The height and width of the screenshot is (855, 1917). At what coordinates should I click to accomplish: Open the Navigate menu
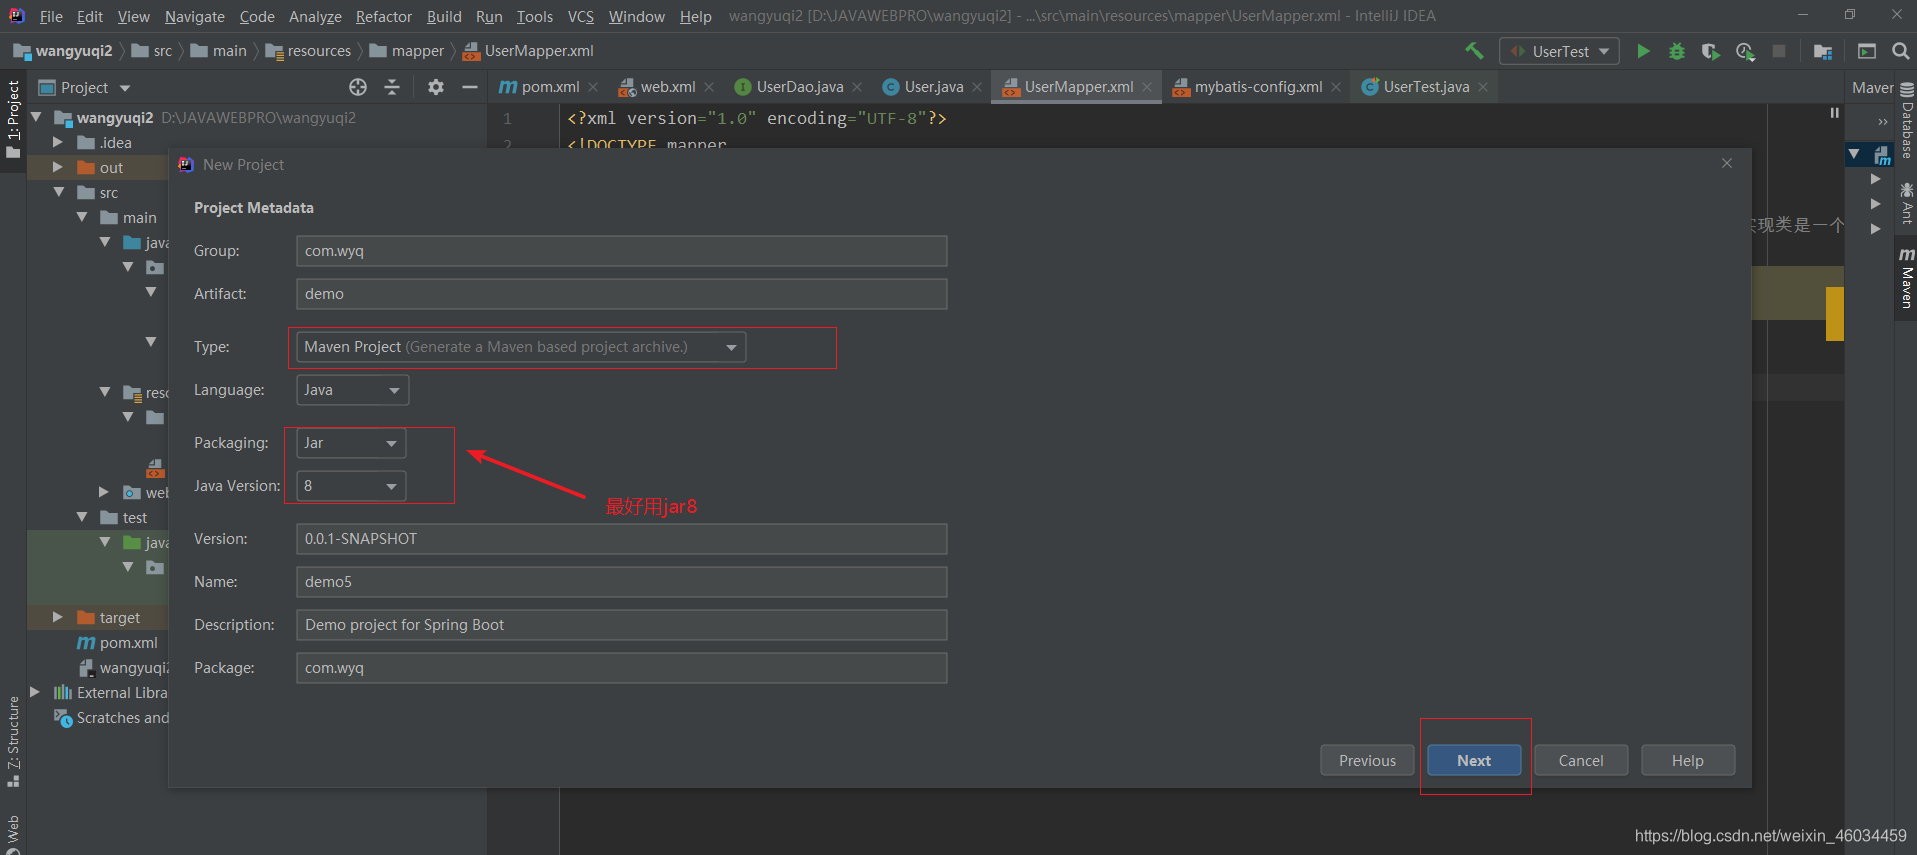coord(195,16)
